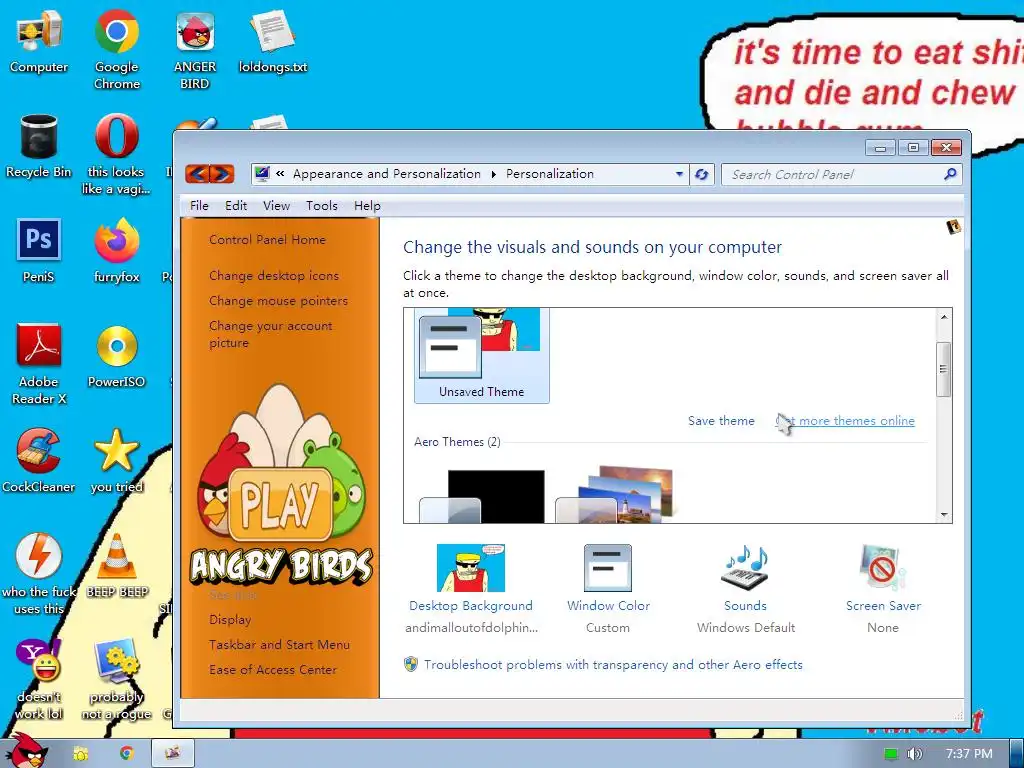Open the icon labeled probably not a rogue
The image size is (1024, 768).
click(116, 679)
